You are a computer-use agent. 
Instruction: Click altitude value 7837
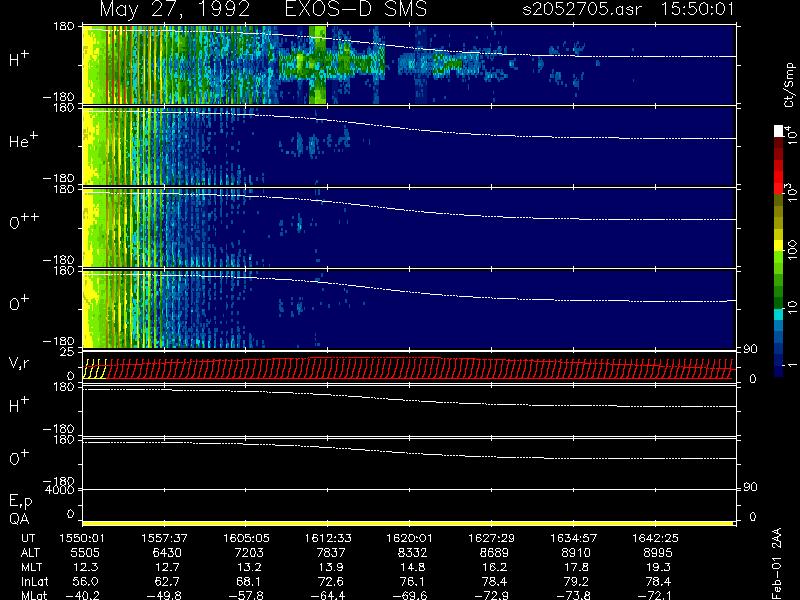coord(331,553)
